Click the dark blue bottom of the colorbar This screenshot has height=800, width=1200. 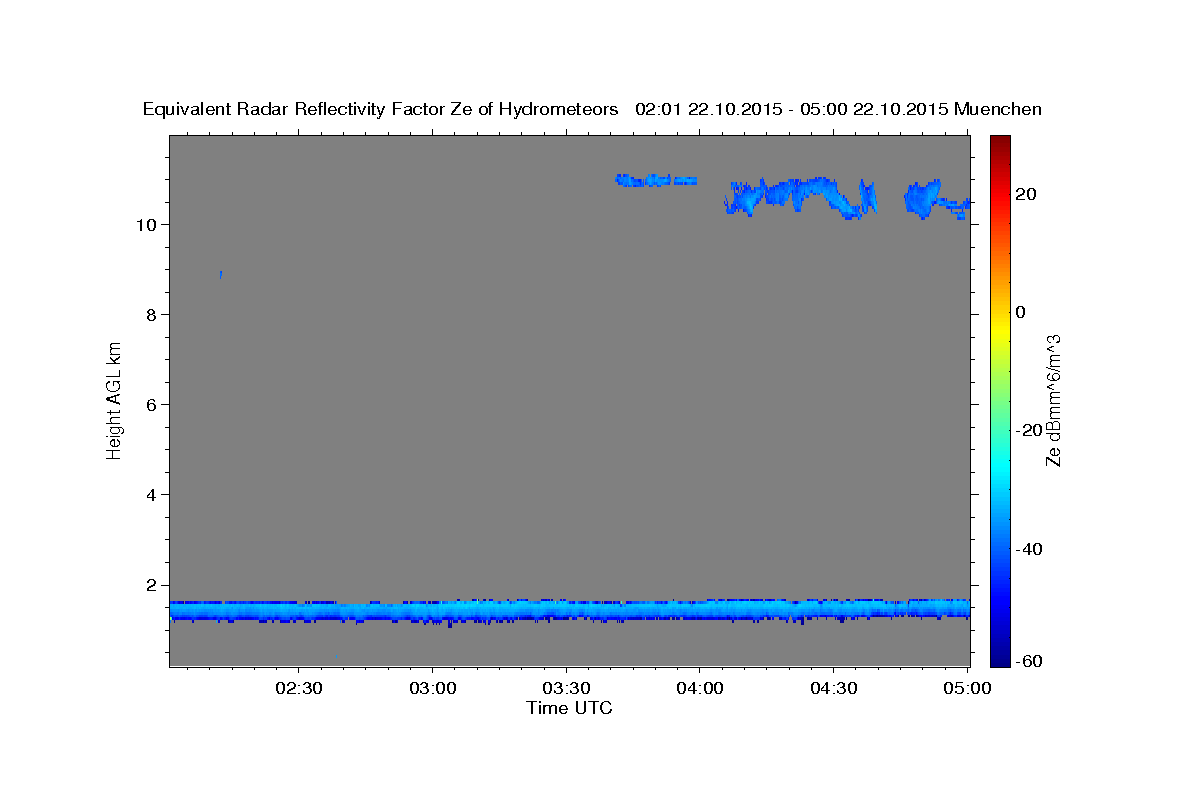1000,655
